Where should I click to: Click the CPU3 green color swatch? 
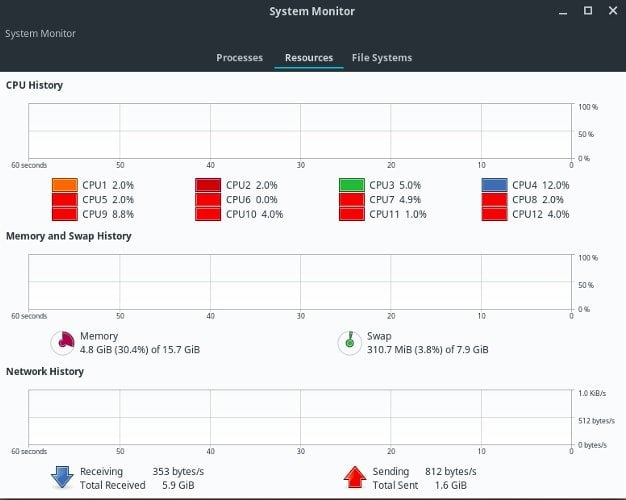(352, 185)
